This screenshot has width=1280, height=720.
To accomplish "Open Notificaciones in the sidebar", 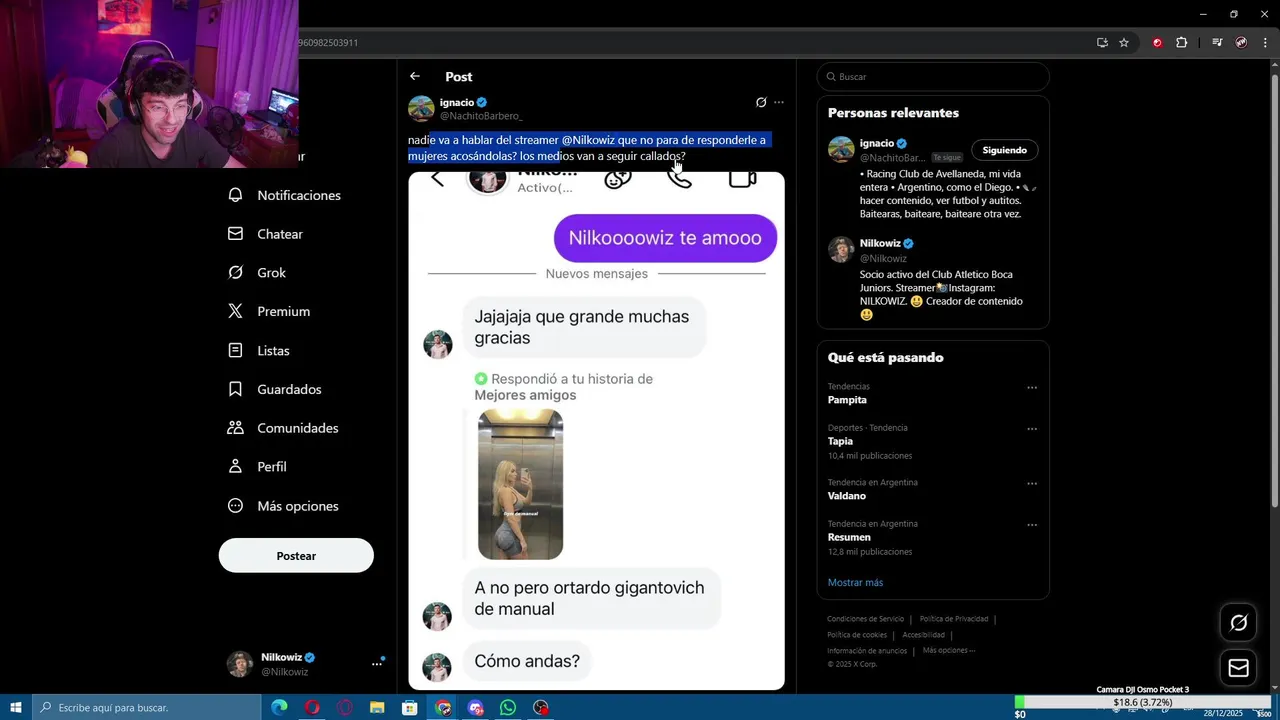I will (285, 195).
